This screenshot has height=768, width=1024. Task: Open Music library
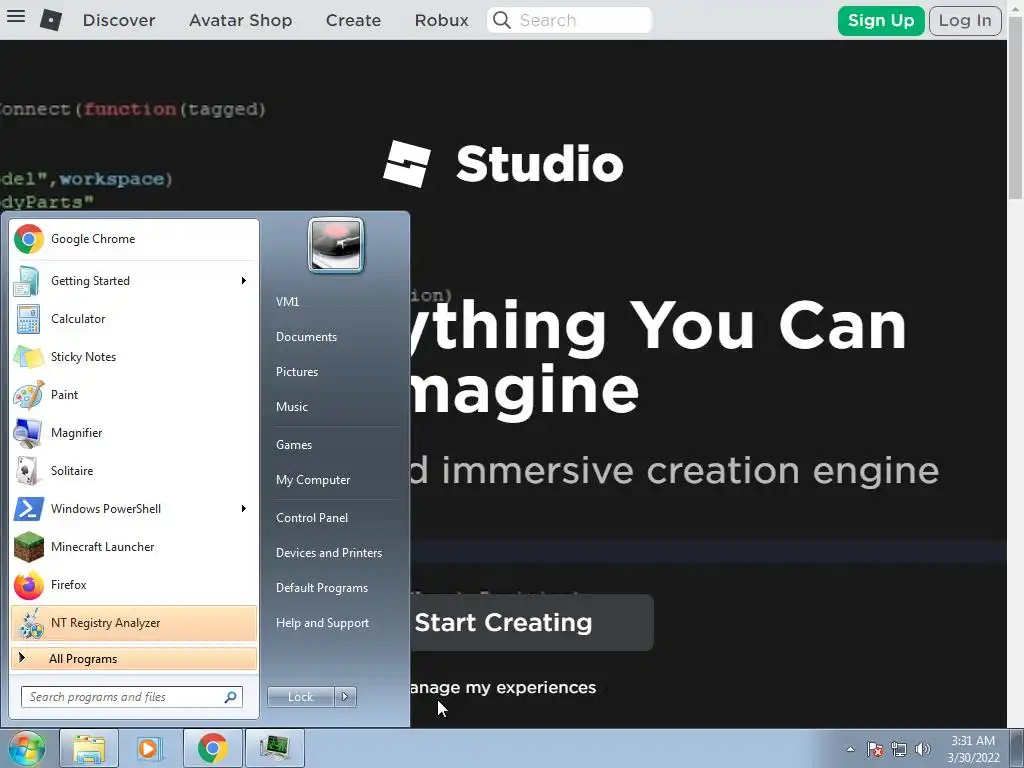(x=292, y=407)
